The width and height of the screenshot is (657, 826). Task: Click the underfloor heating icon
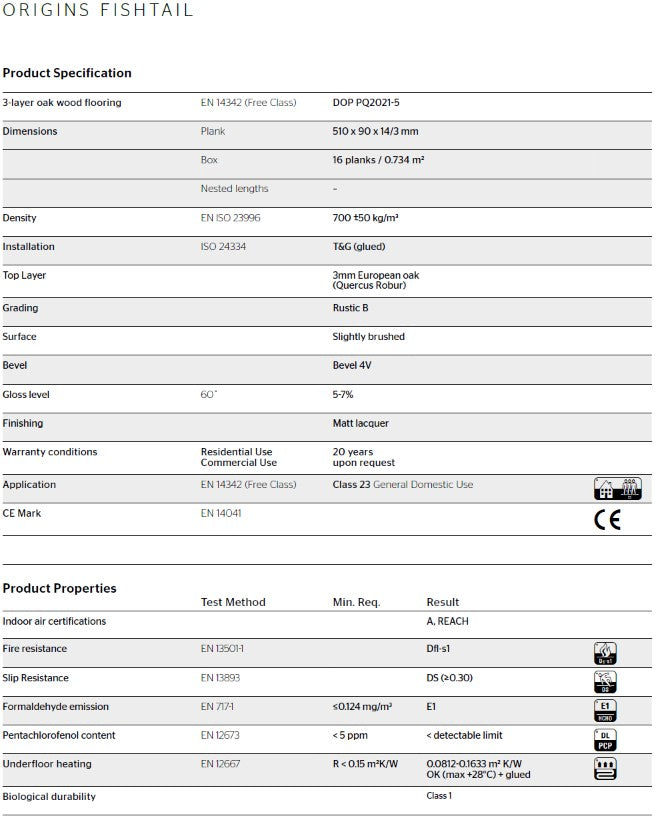(605, 769)
